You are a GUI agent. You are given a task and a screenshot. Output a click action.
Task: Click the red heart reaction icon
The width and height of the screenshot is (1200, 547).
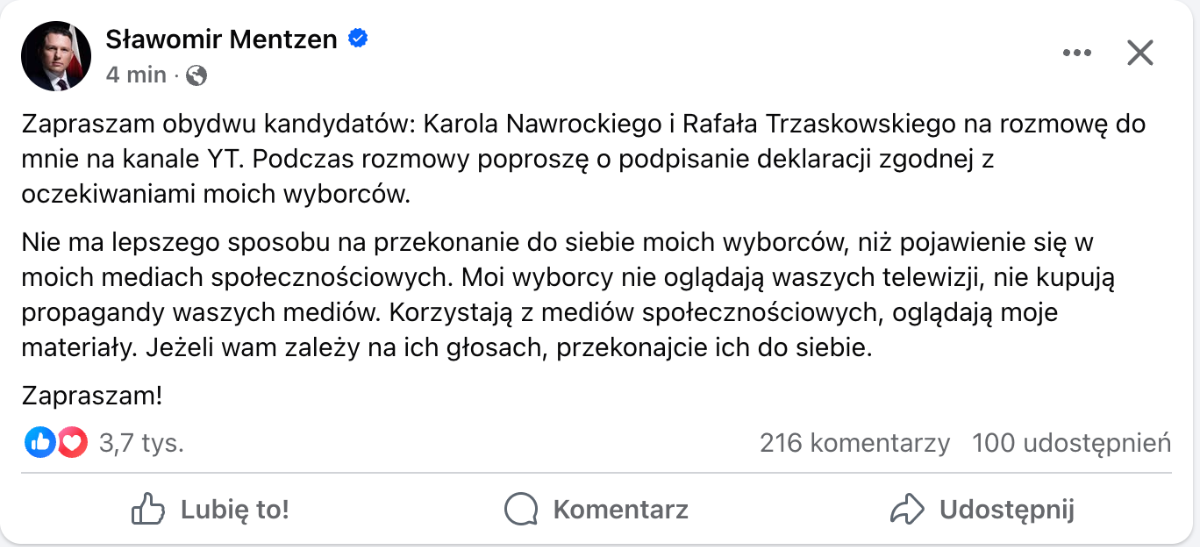tap(72, 442)
